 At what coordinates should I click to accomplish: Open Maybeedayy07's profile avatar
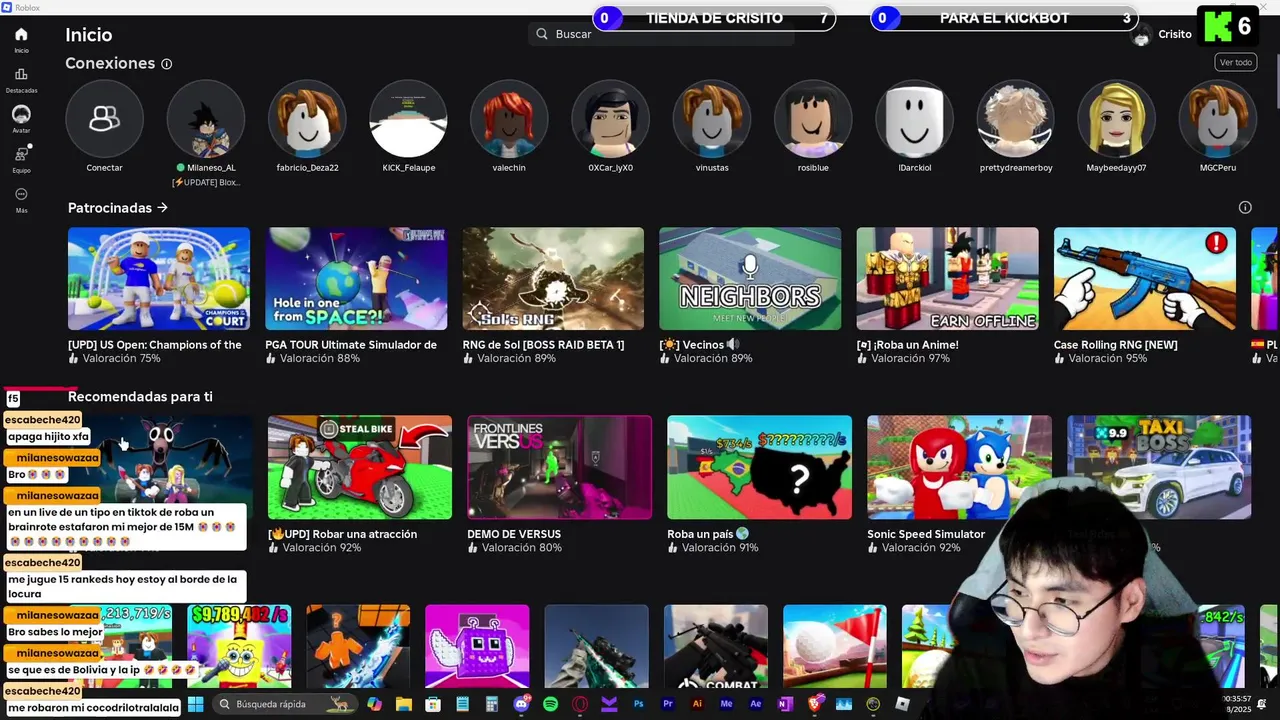[x=1116, y=119]
